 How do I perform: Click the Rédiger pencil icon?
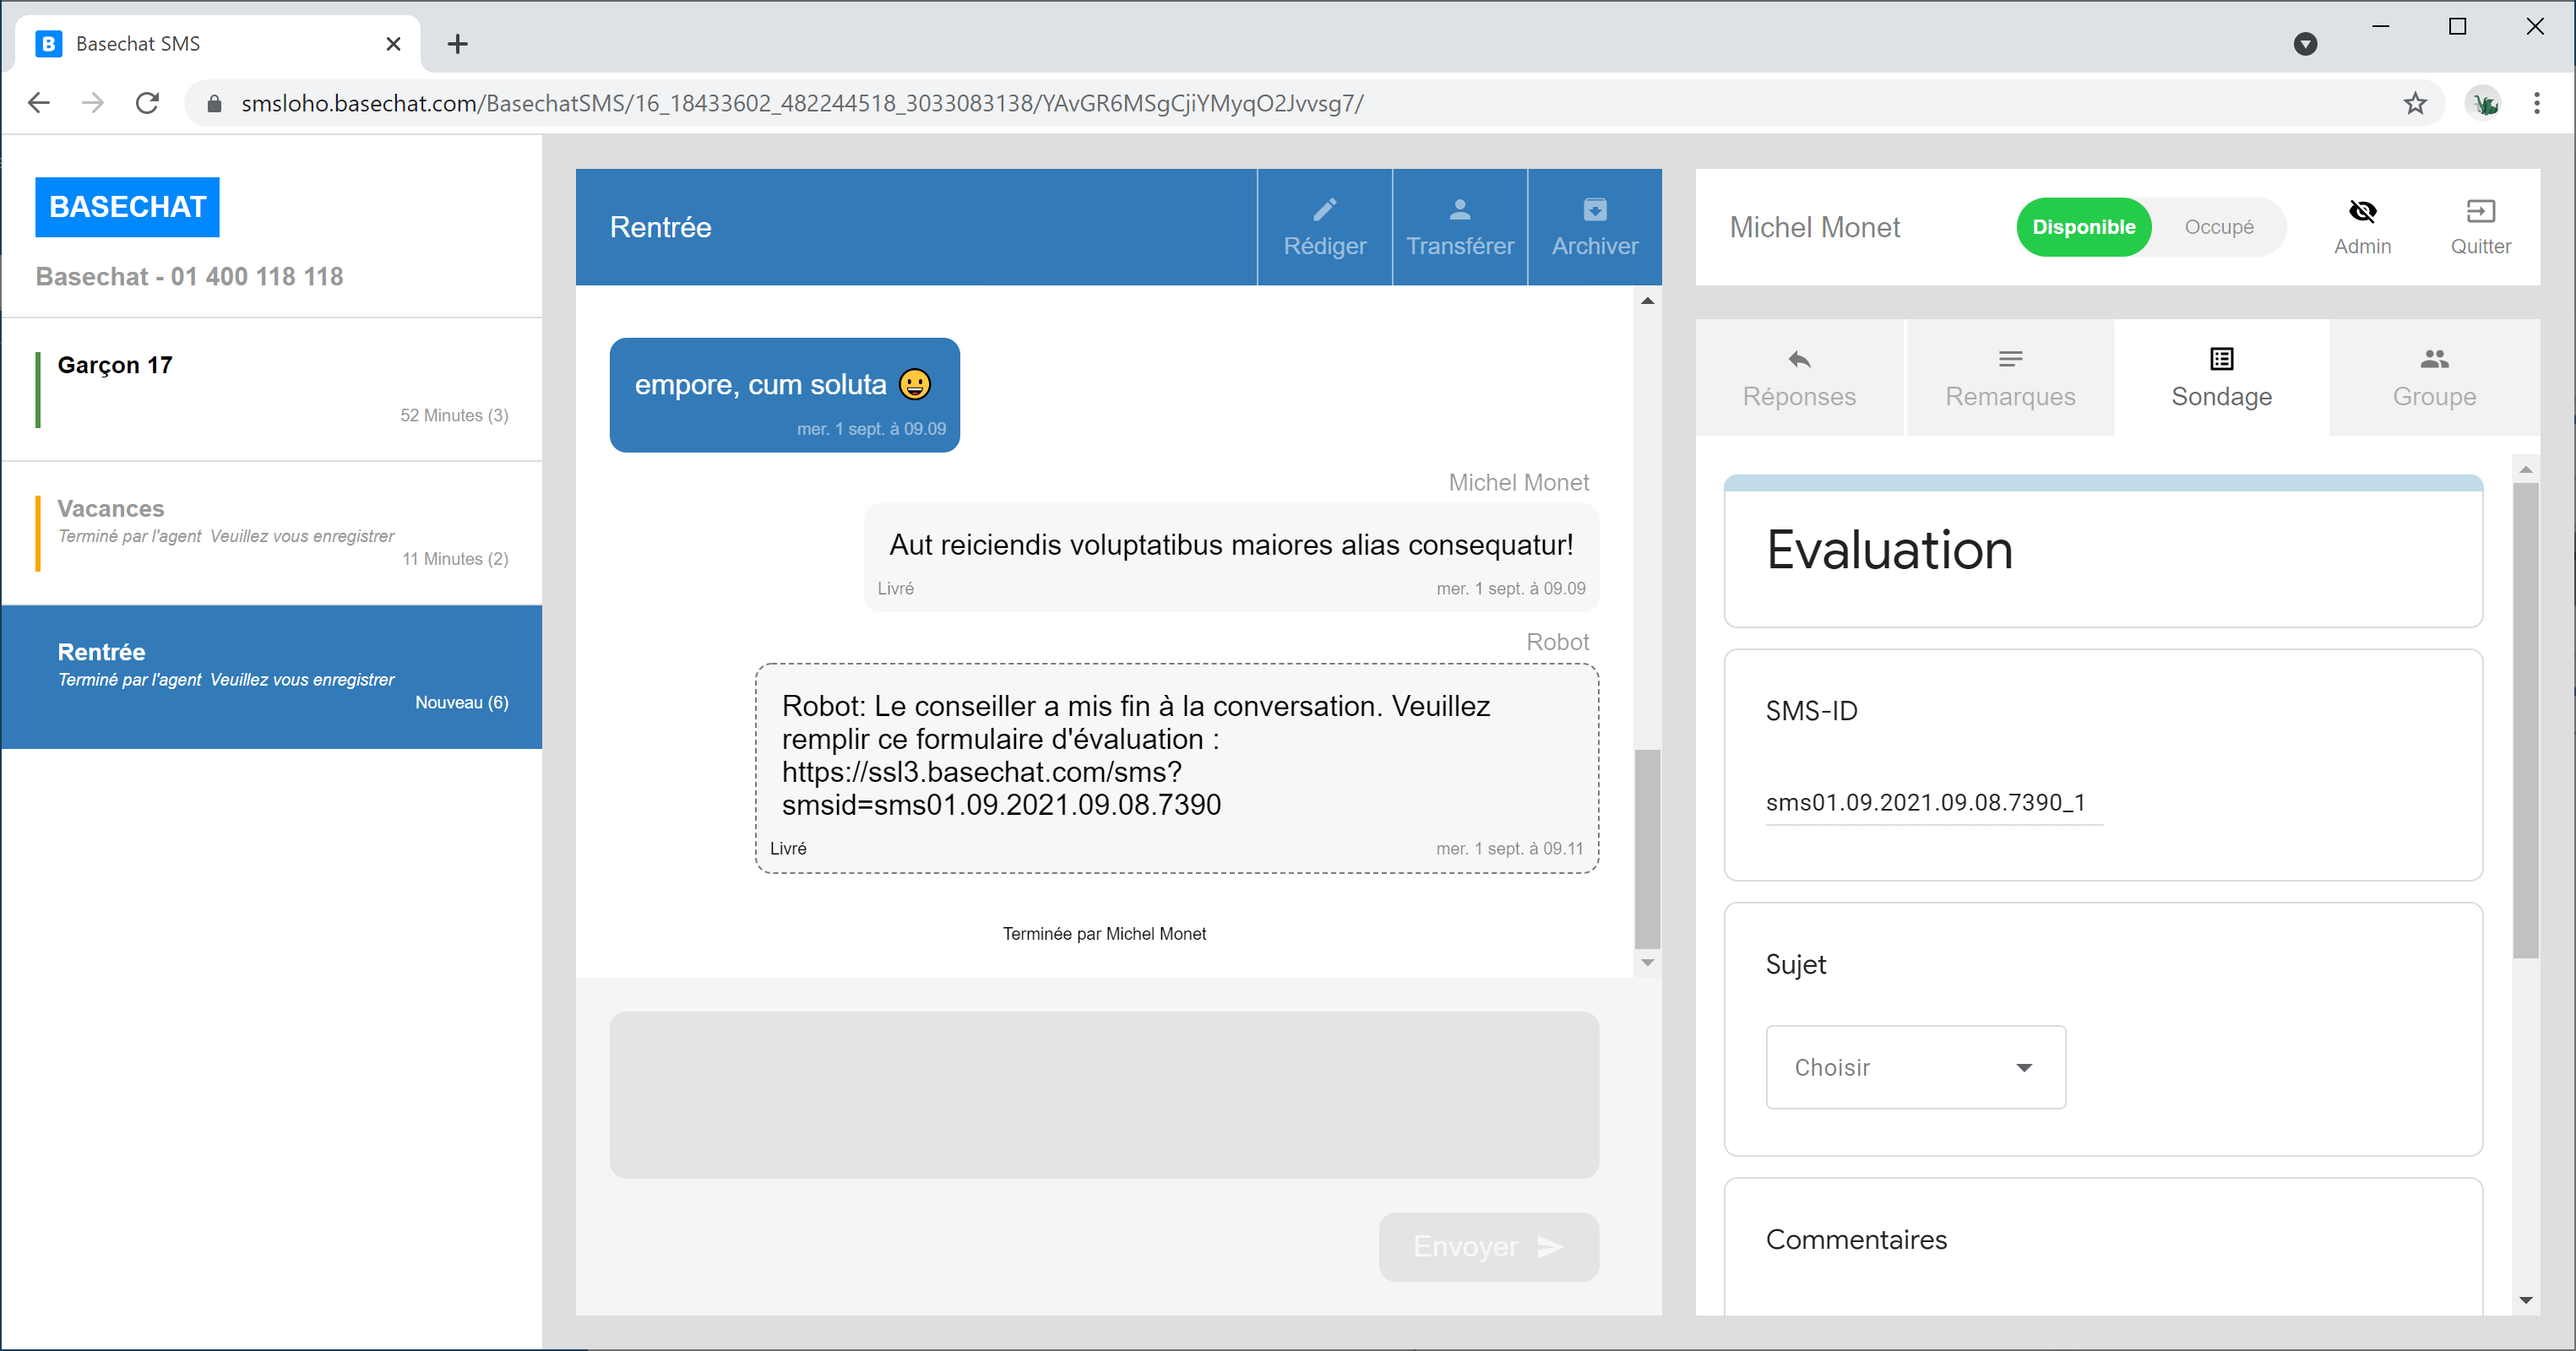coord(1324,210)
